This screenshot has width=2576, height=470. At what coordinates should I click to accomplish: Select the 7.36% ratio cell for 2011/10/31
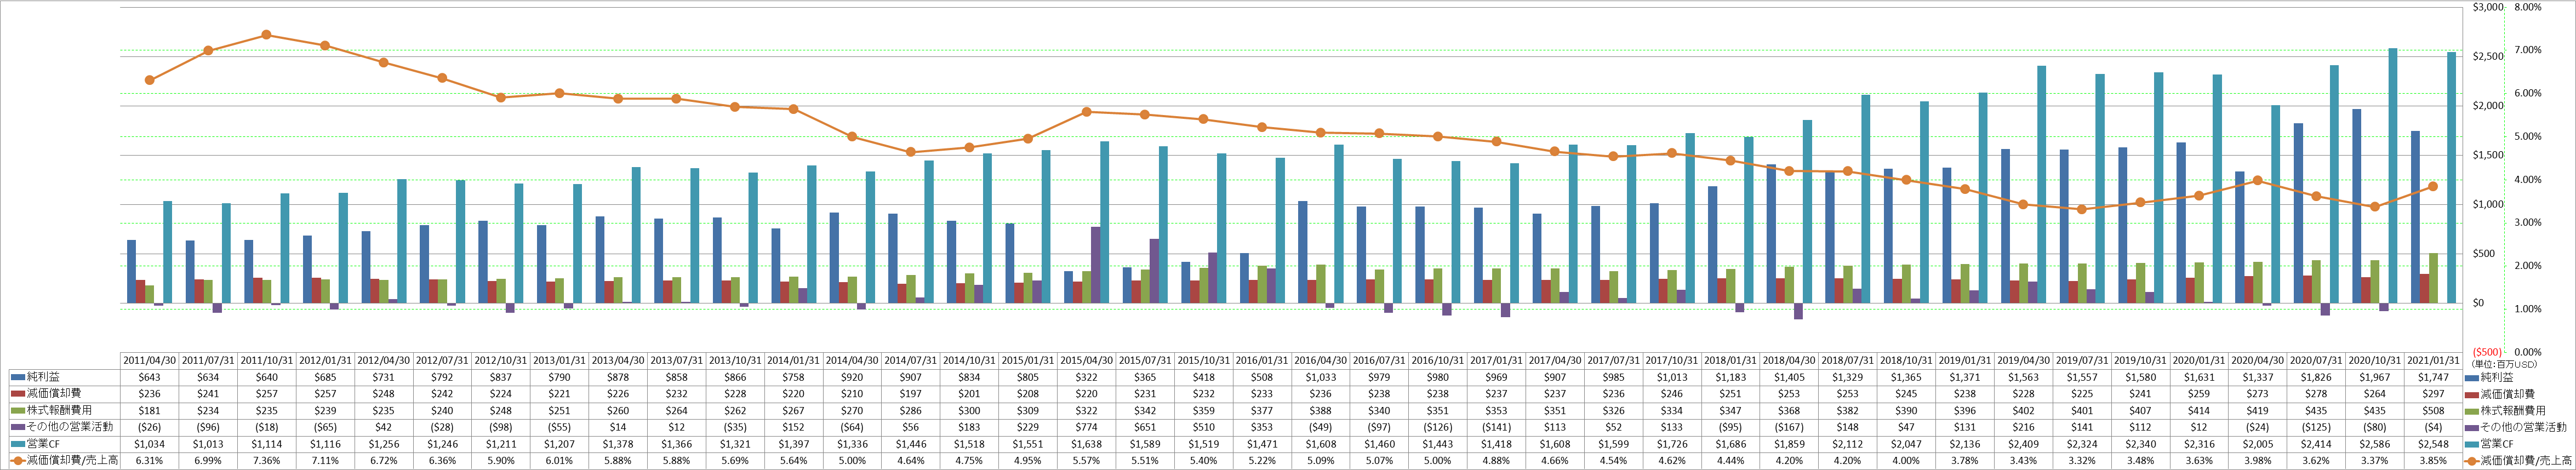tap(266, 460)
